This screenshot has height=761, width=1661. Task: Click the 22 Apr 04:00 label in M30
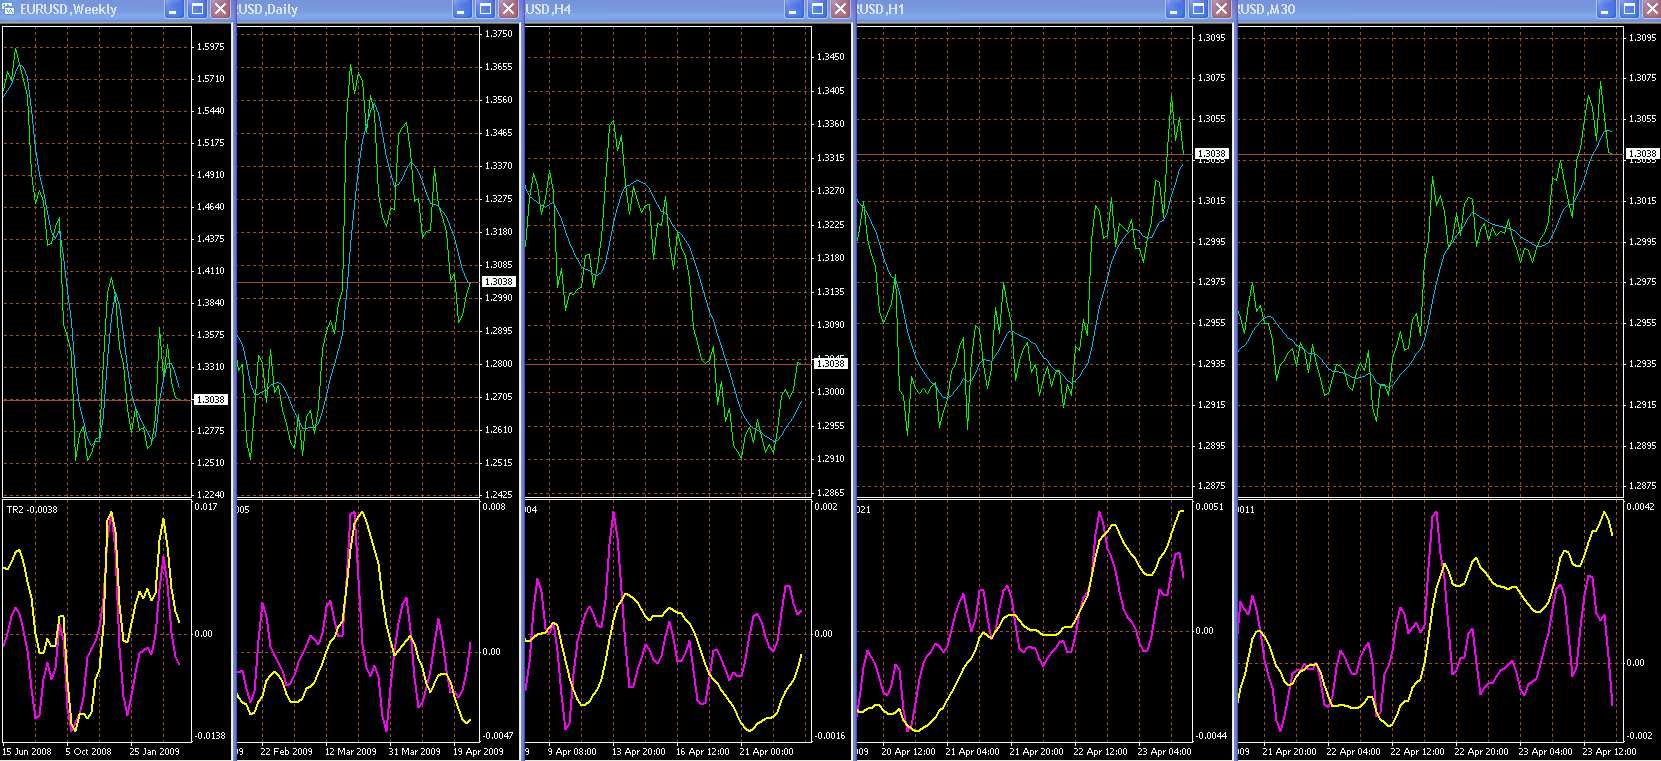point(1353,752)
